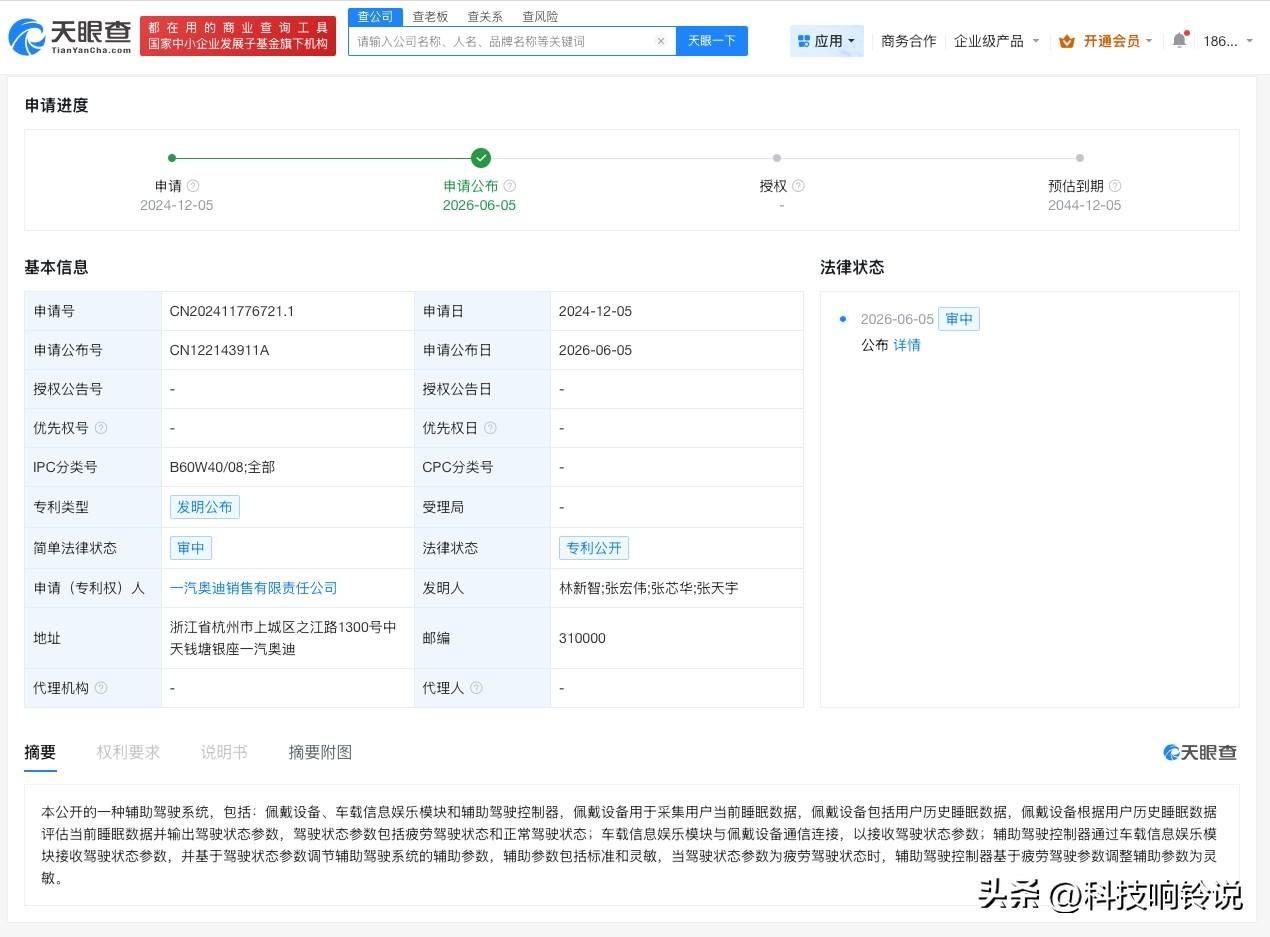Click the 天眼一下 search button
The image size is (1270, 937).
point(712,41)
